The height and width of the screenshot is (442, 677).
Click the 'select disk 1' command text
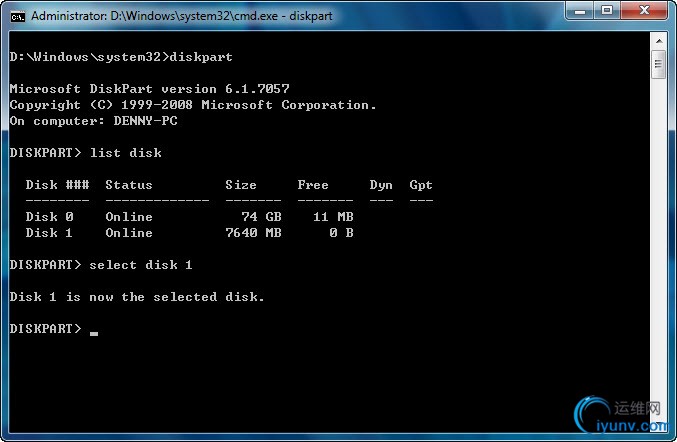pos(141,265)
